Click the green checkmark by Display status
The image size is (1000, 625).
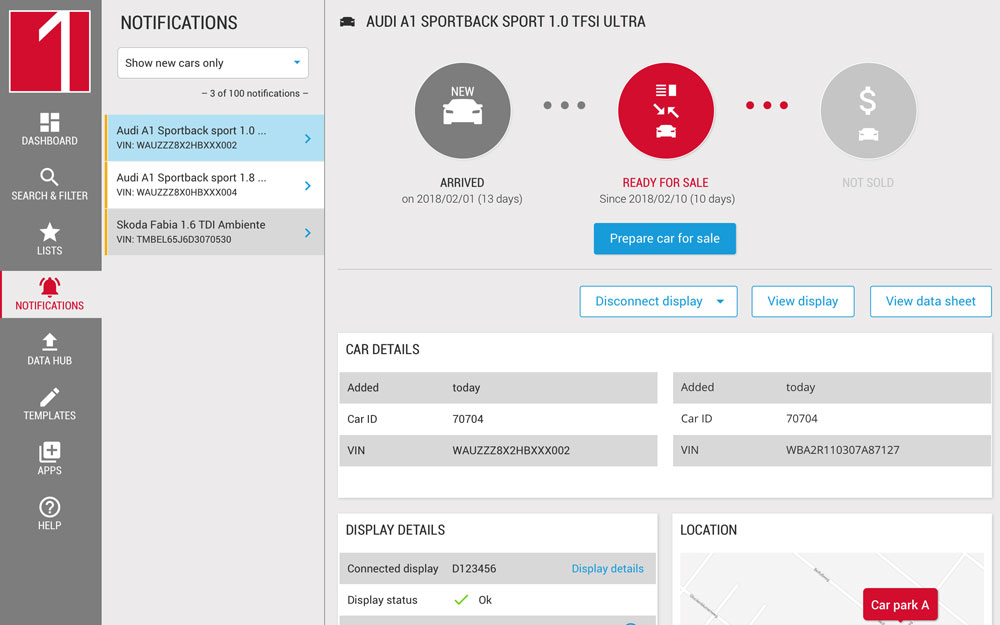(461, 599)
